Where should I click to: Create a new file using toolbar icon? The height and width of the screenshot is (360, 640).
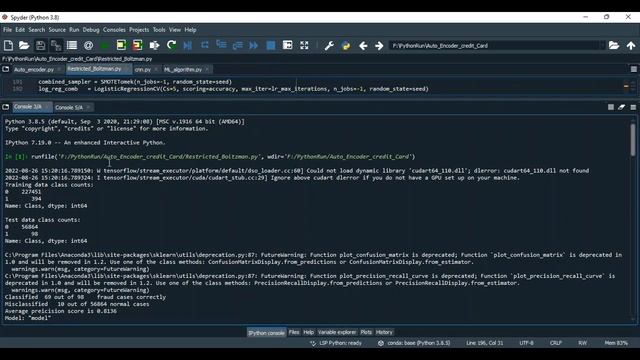pyautogui.click(x=8, y=45)
